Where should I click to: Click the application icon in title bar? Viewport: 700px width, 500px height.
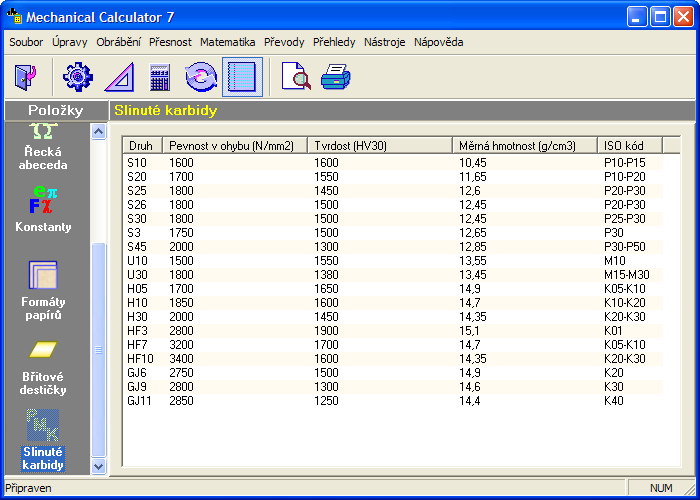(14, 16)
